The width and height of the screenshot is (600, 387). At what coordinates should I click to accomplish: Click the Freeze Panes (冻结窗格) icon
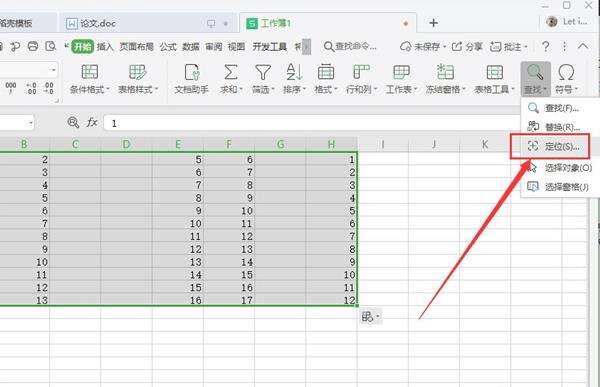click(445, 72)
